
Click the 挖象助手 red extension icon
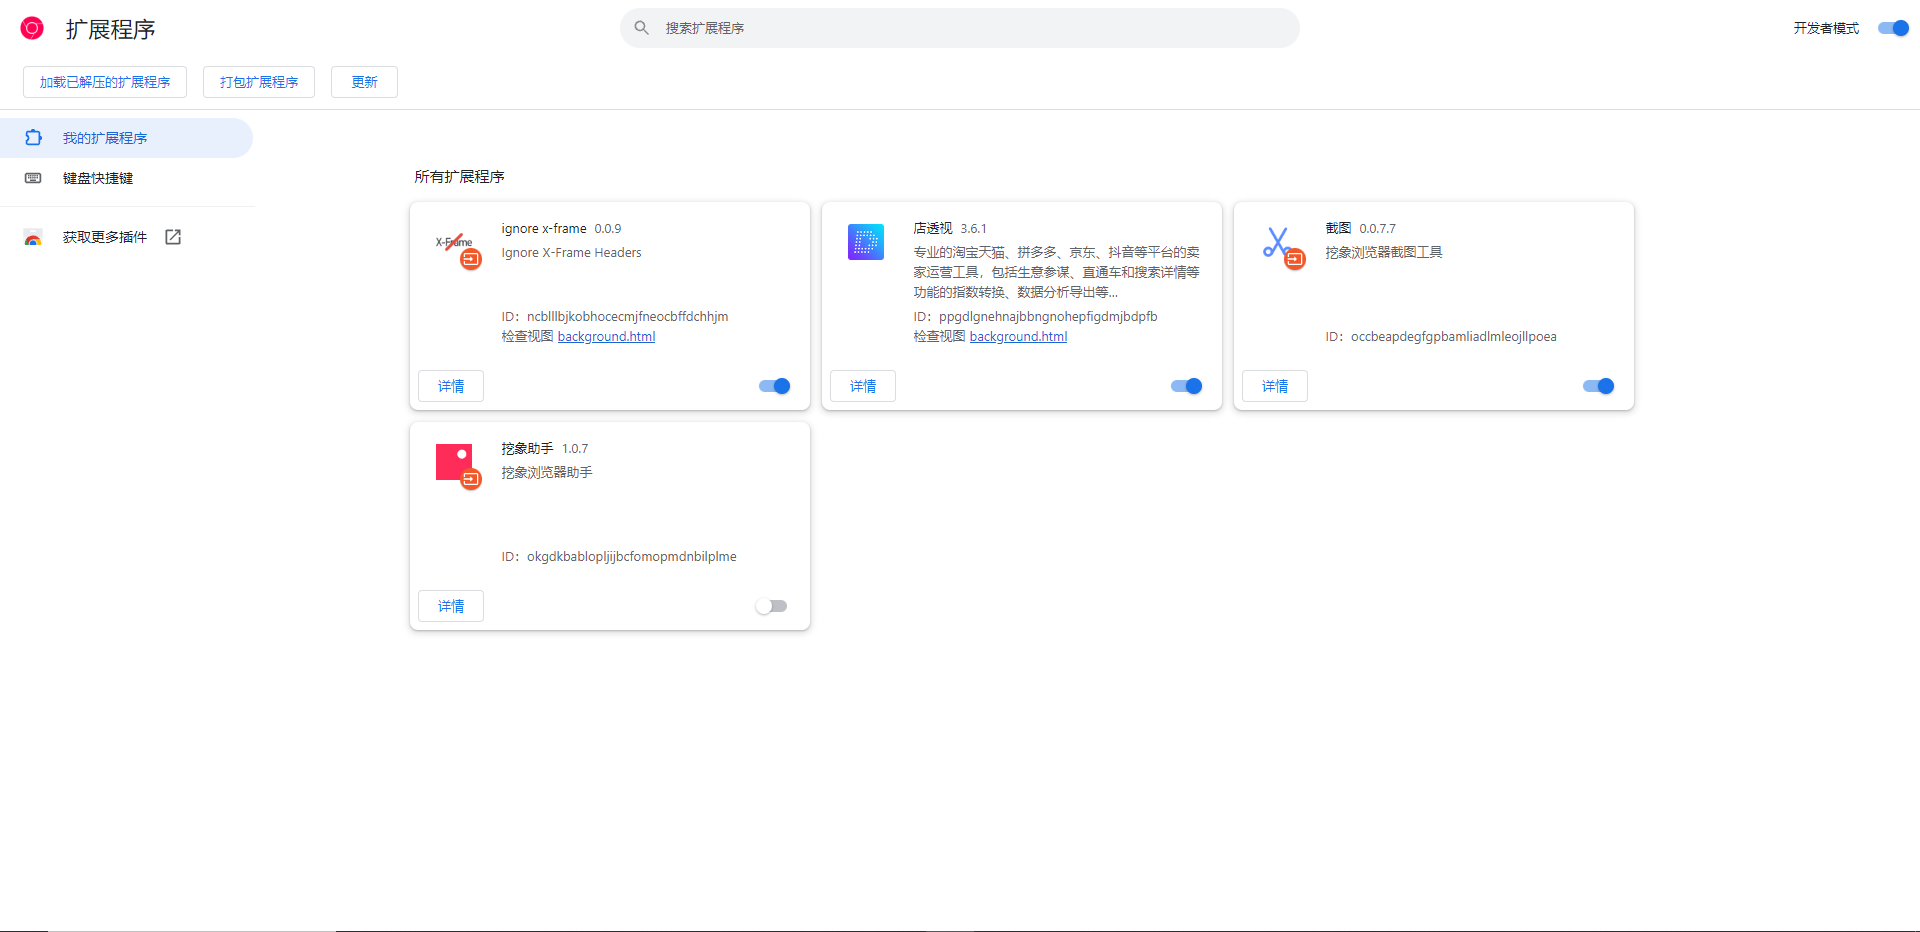click(455, 463)
